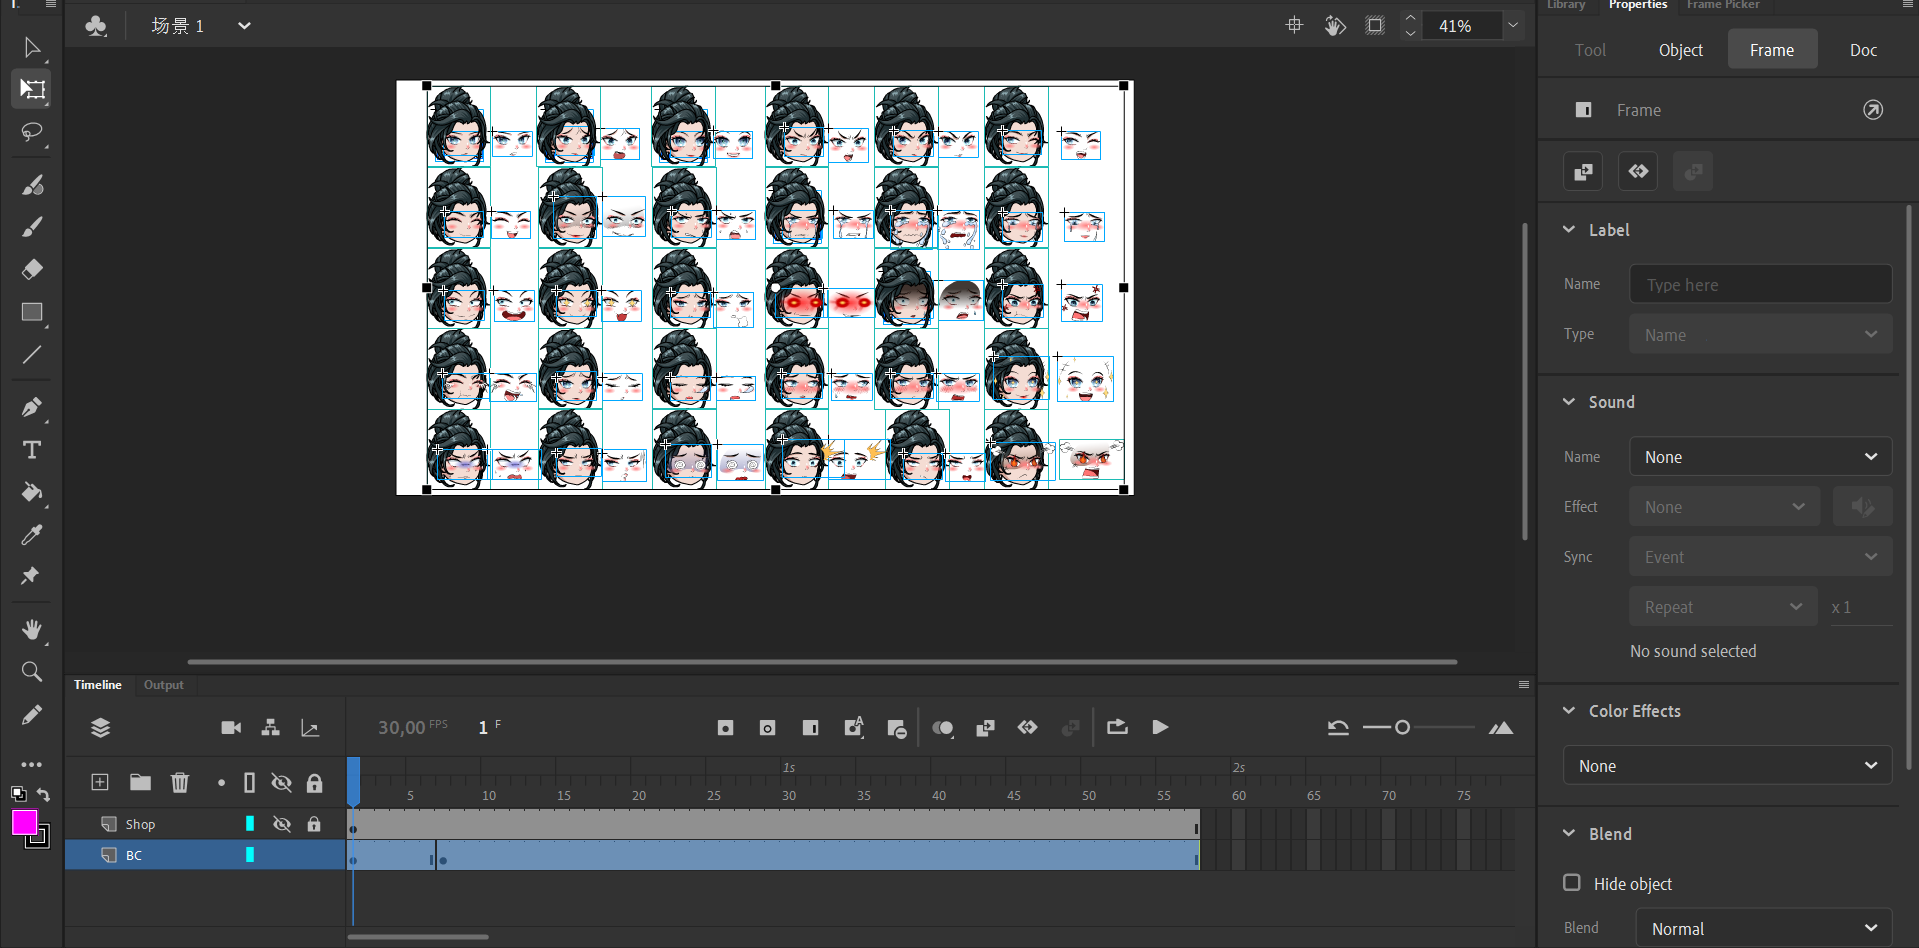Select the Eyedropper tool
This screenshot has width=1919, height=948.
(32, 535)
